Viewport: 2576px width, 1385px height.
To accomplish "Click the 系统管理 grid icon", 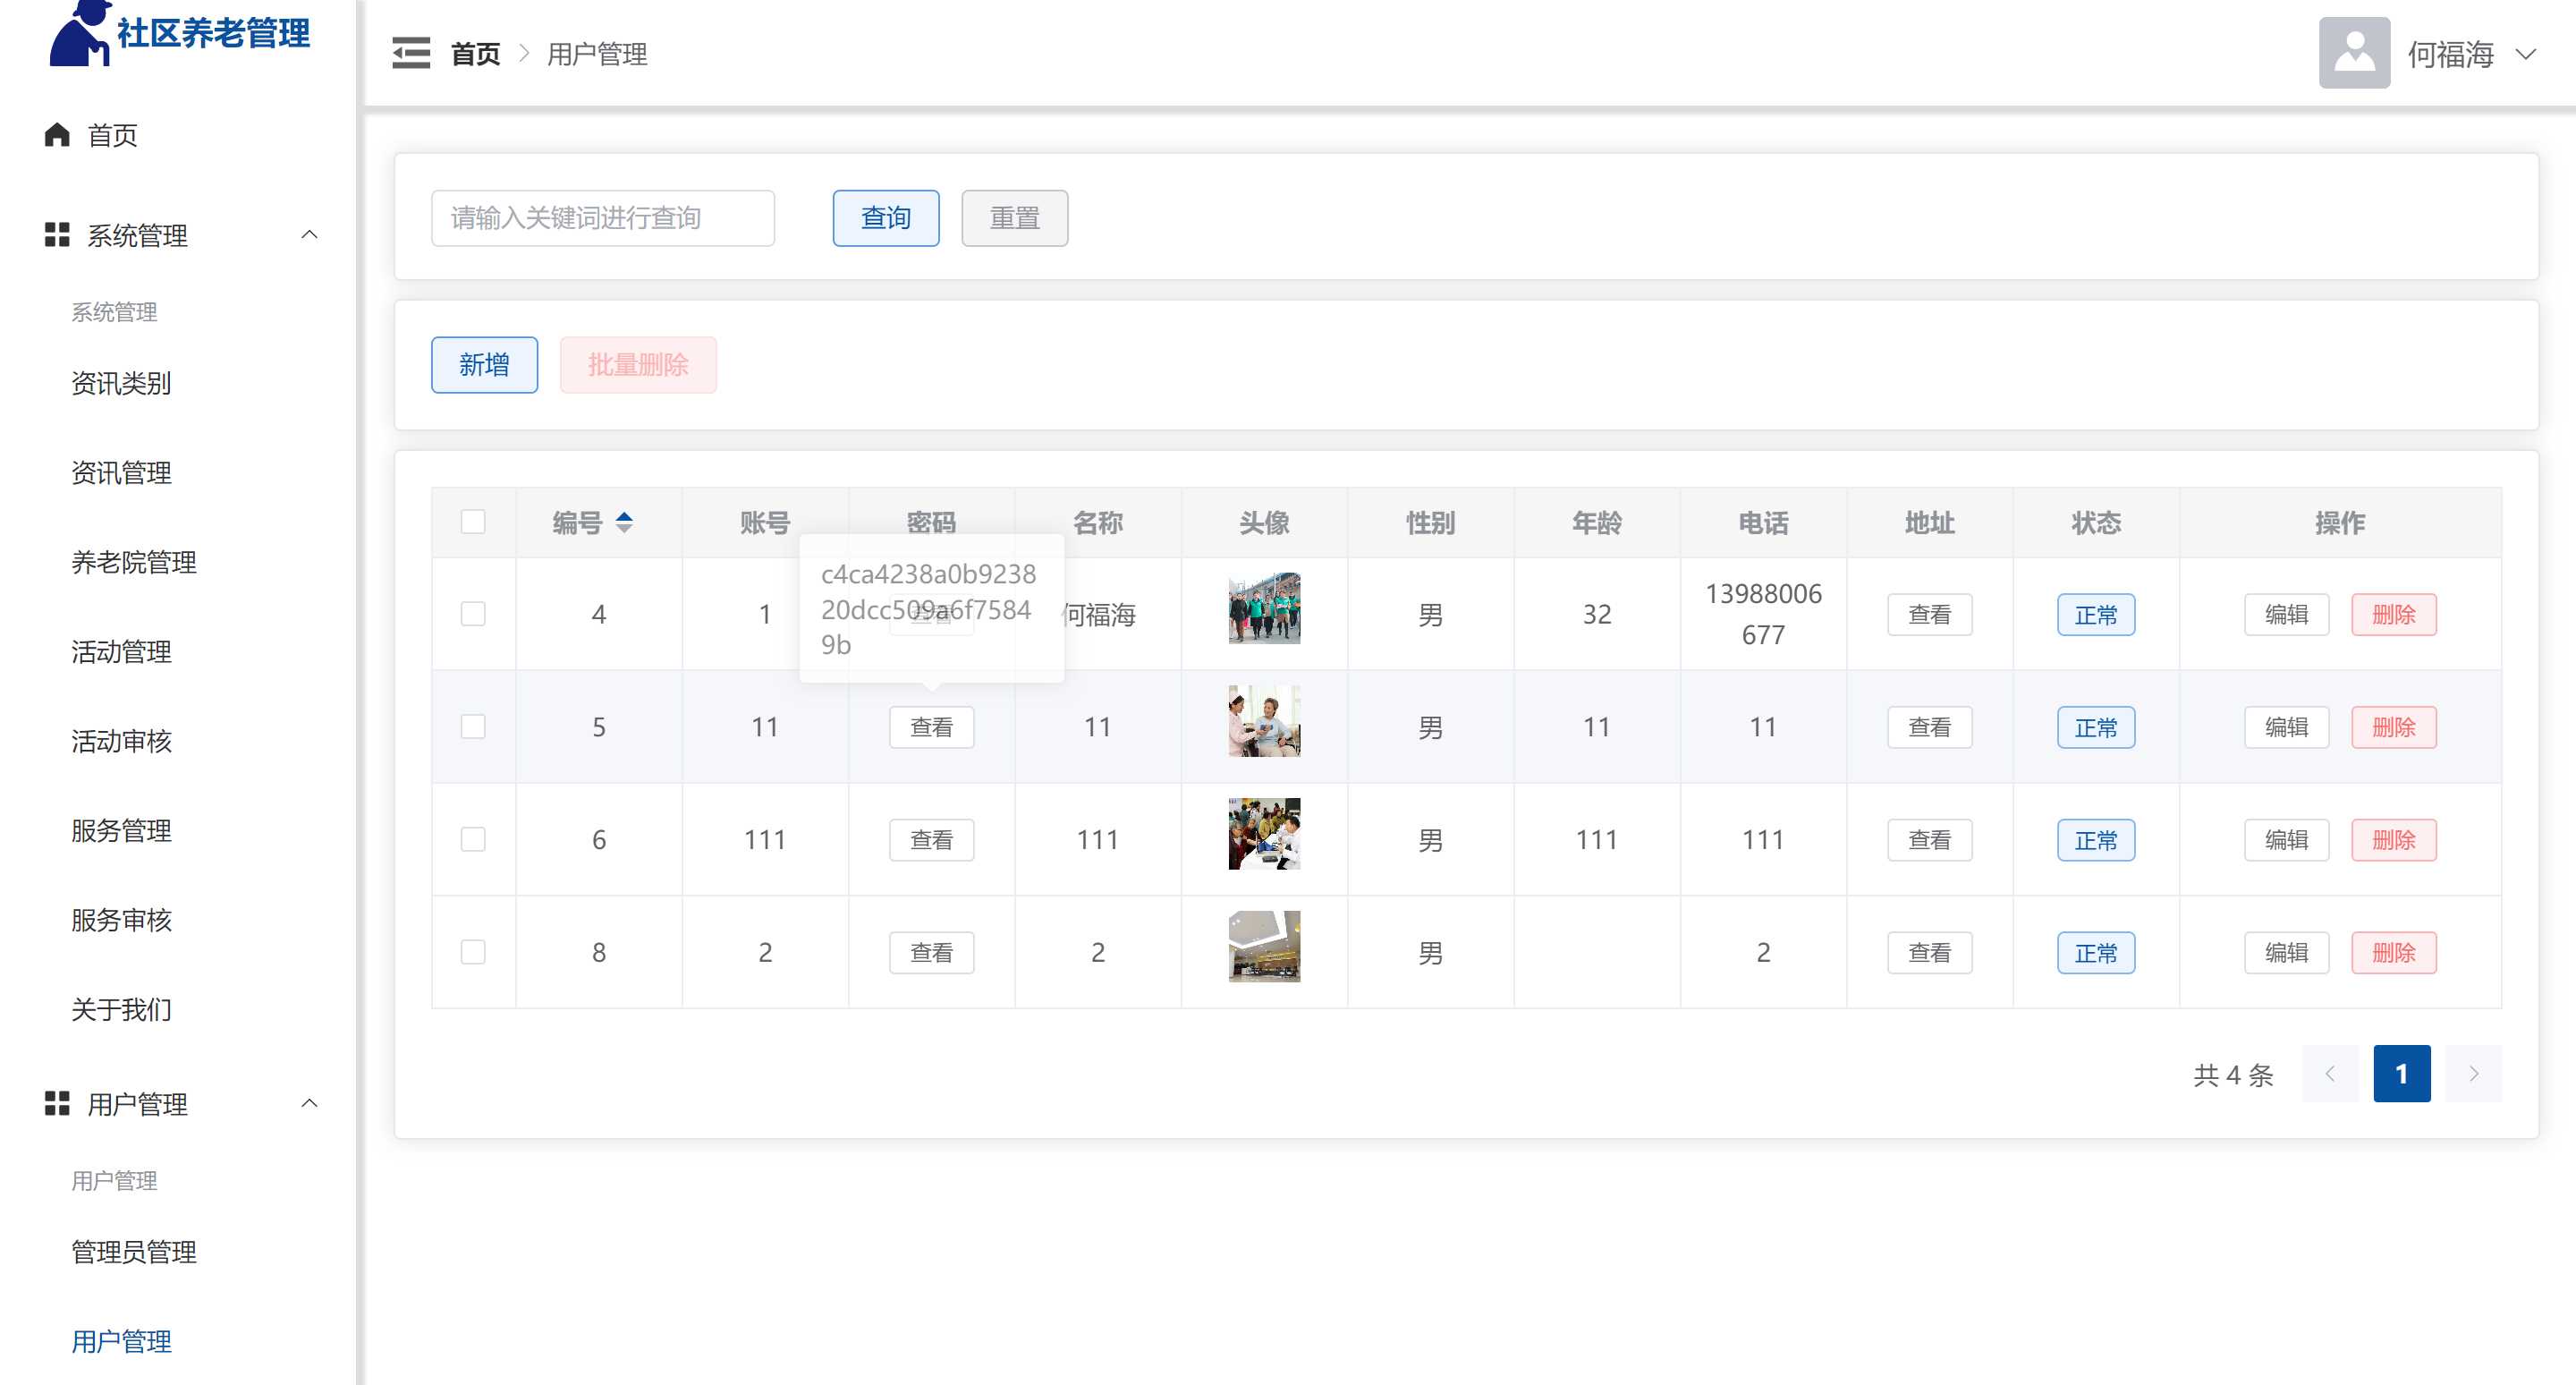I will (x=57, y=235).
